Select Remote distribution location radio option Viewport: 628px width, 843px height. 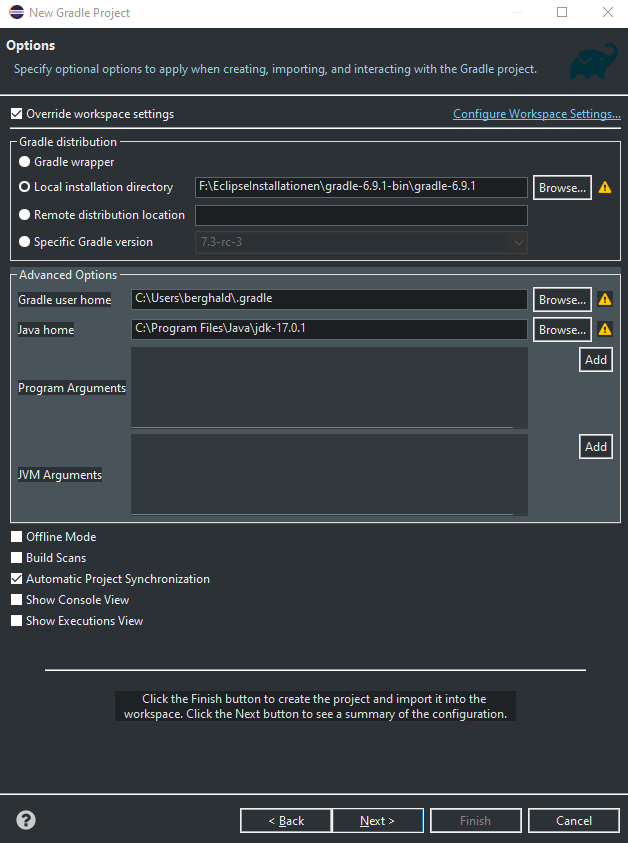24,215
